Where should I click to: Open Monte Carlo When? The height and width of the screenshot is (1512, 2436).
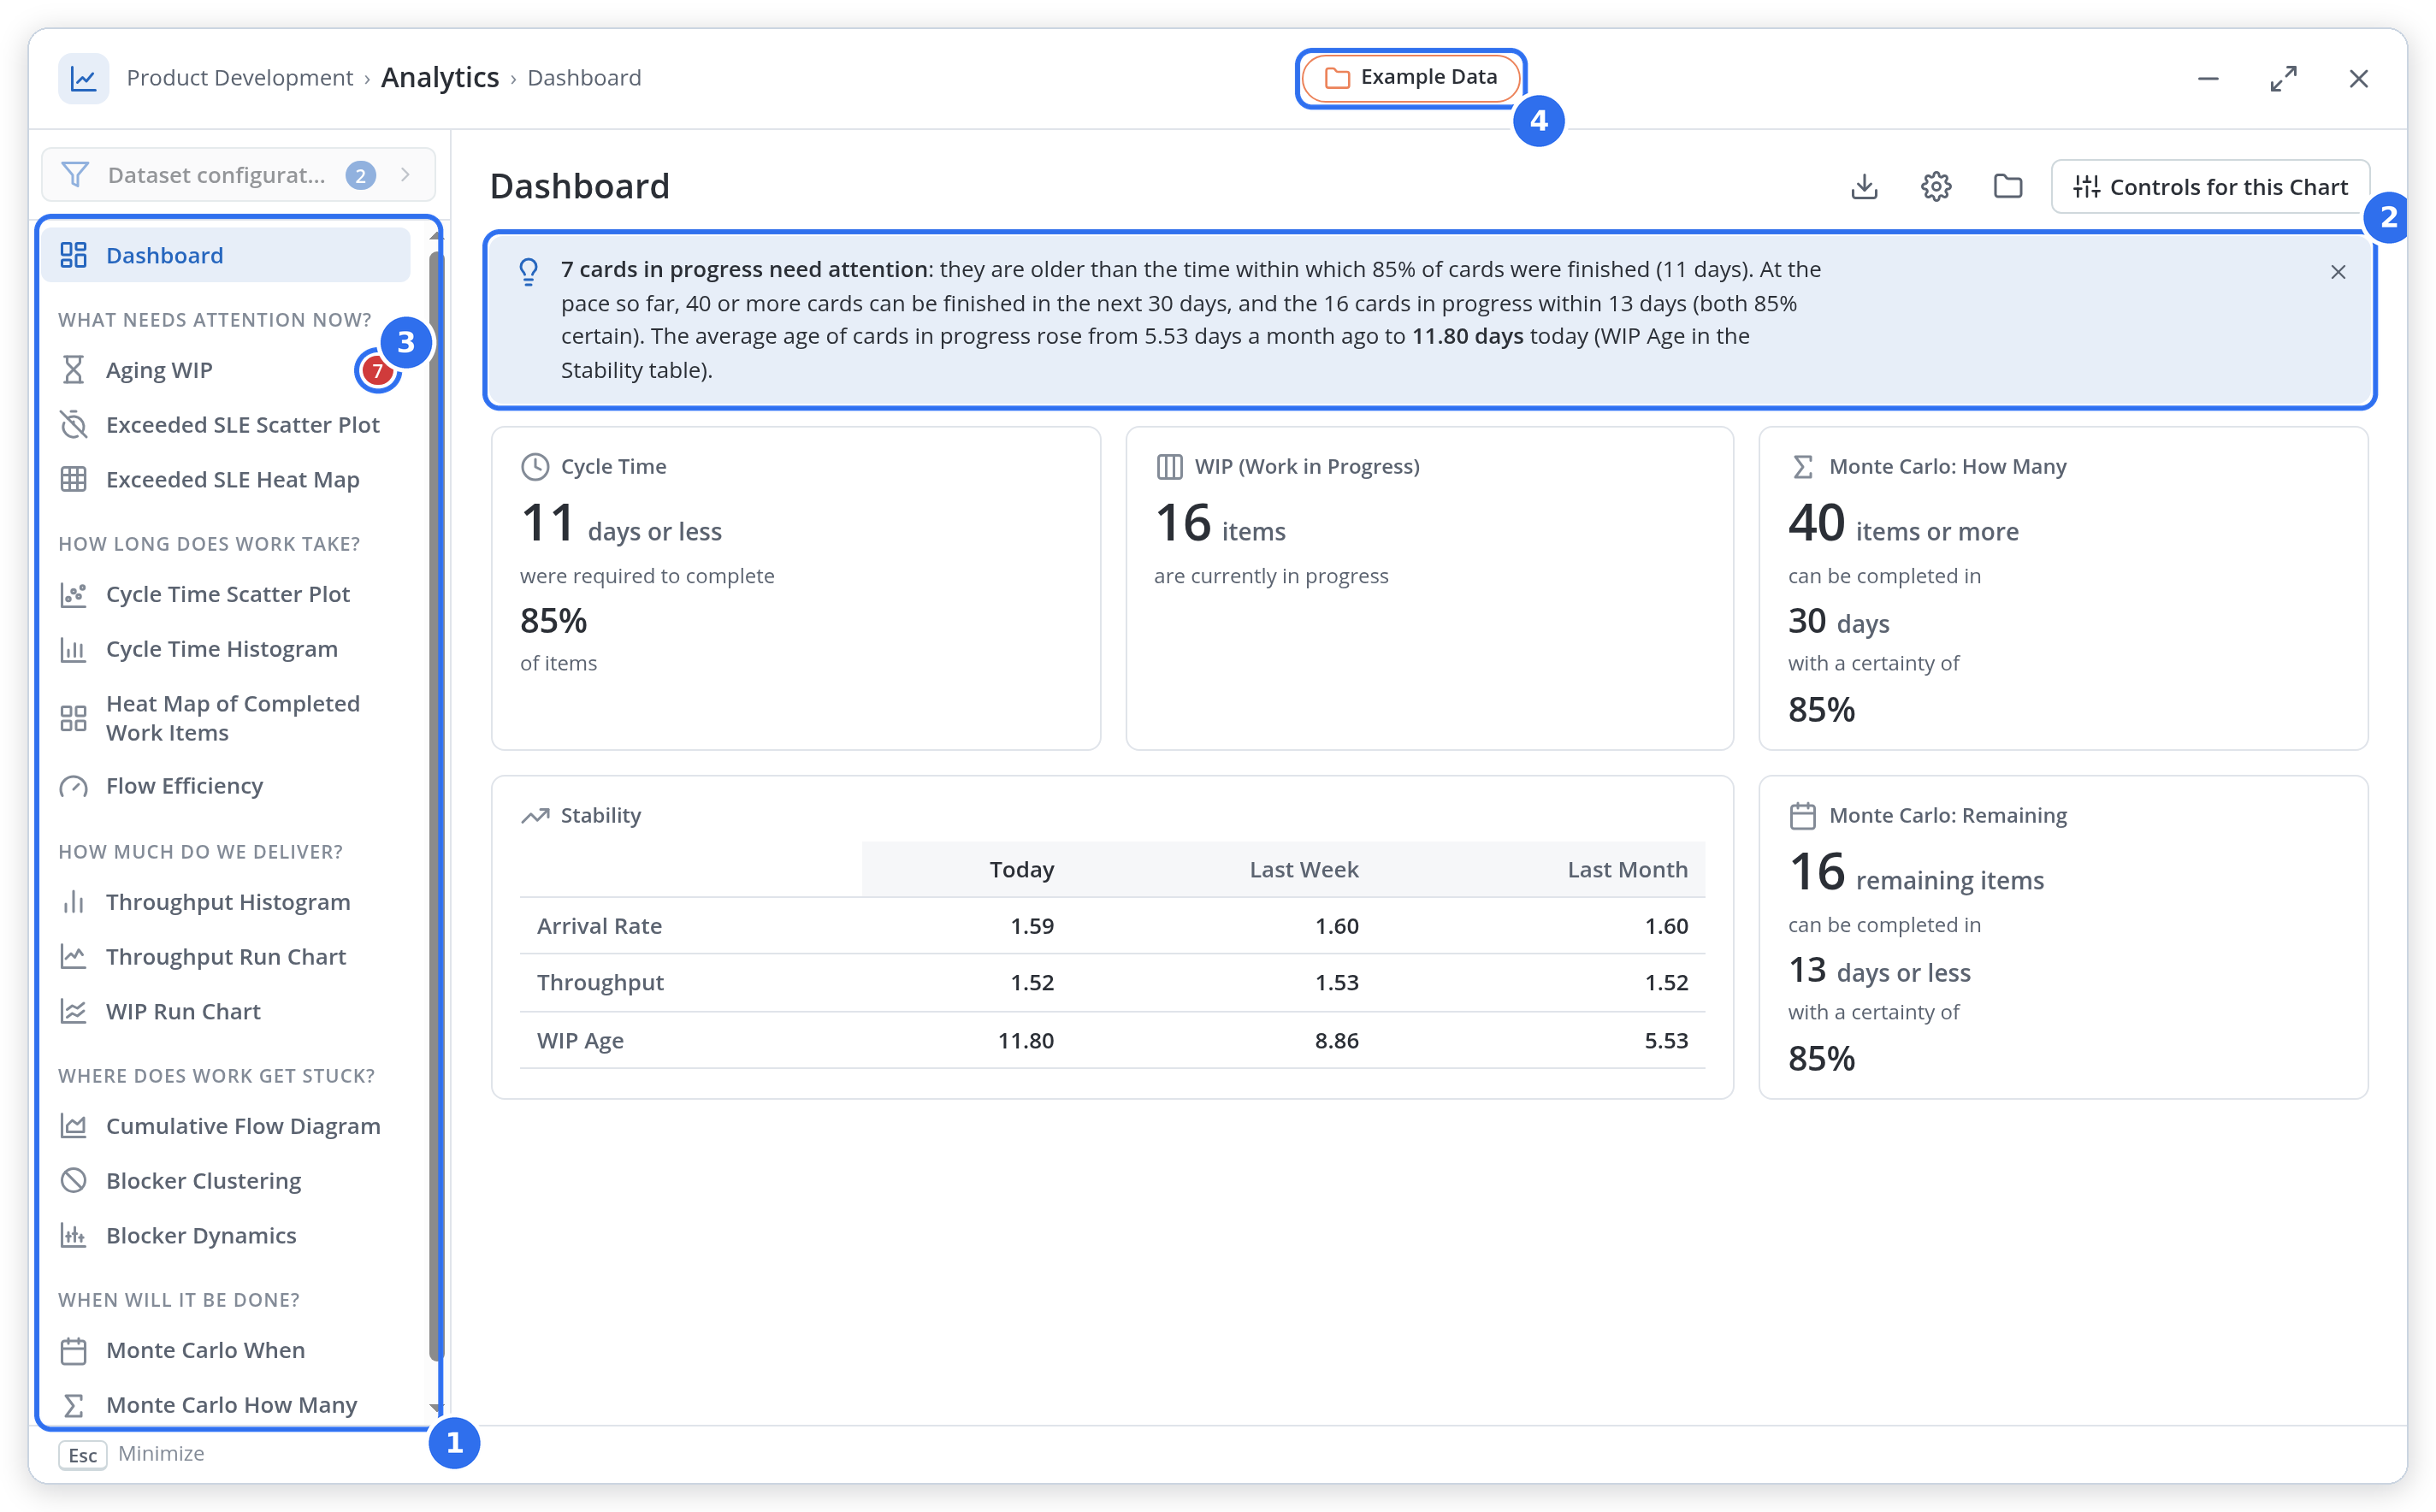click(227, 1350)
